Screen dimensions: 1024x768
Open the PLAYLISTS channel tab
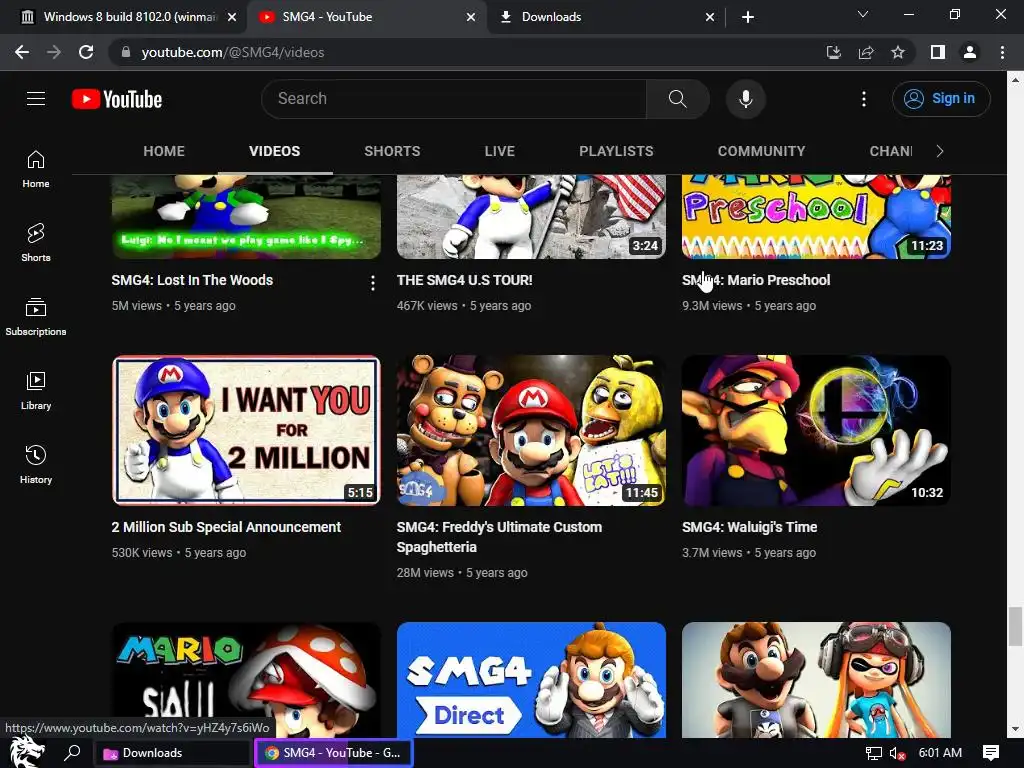pos(616,151)
